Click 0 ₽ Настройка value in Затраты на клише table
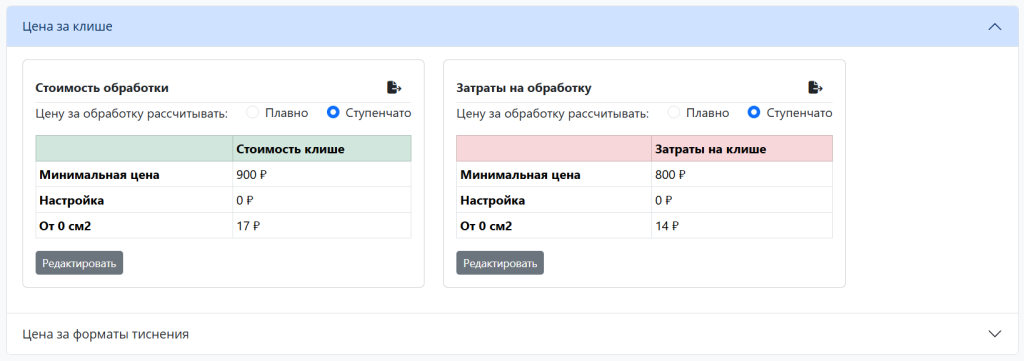This screenshot has height=361, width=1024. 742,200
